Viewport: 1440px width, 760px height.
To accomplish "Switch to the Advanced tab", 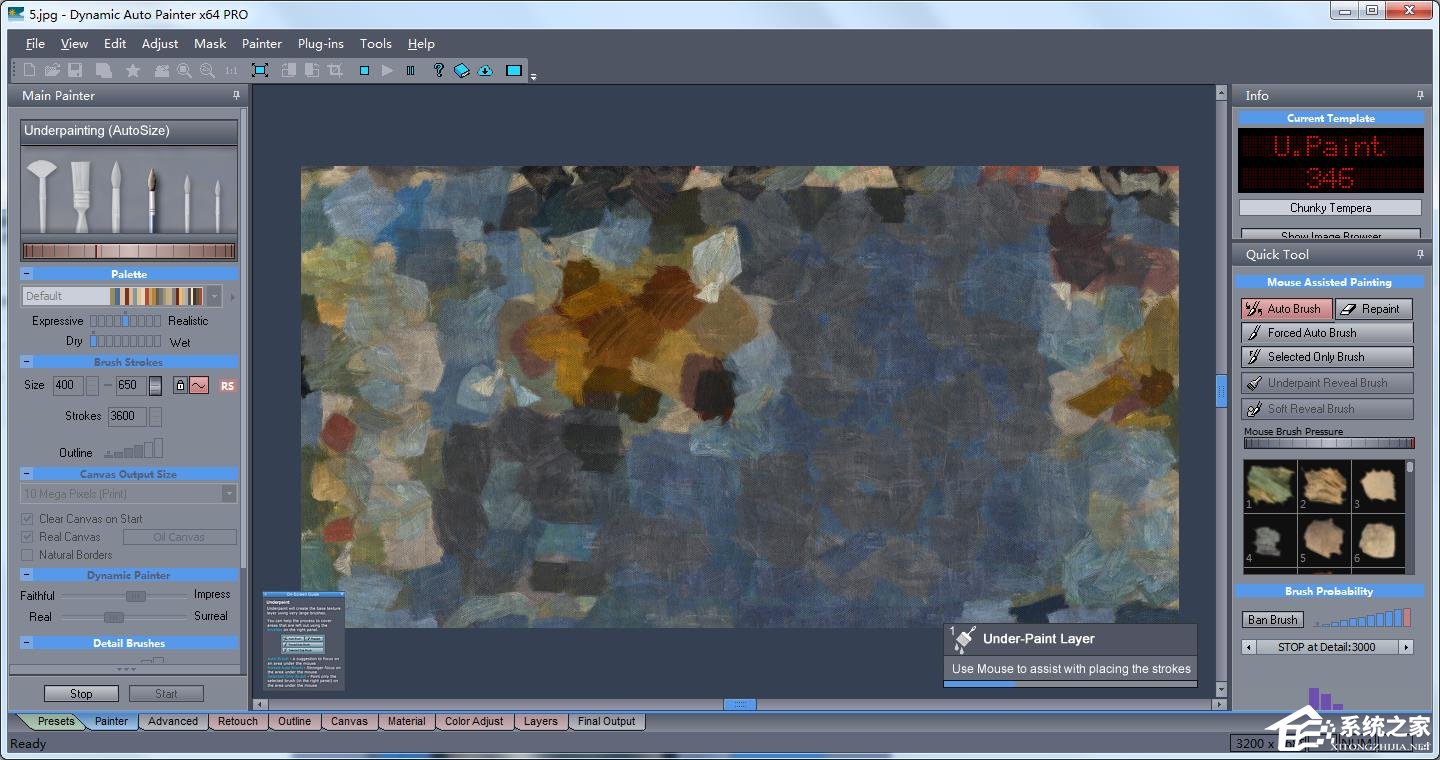I will (173, 721).
